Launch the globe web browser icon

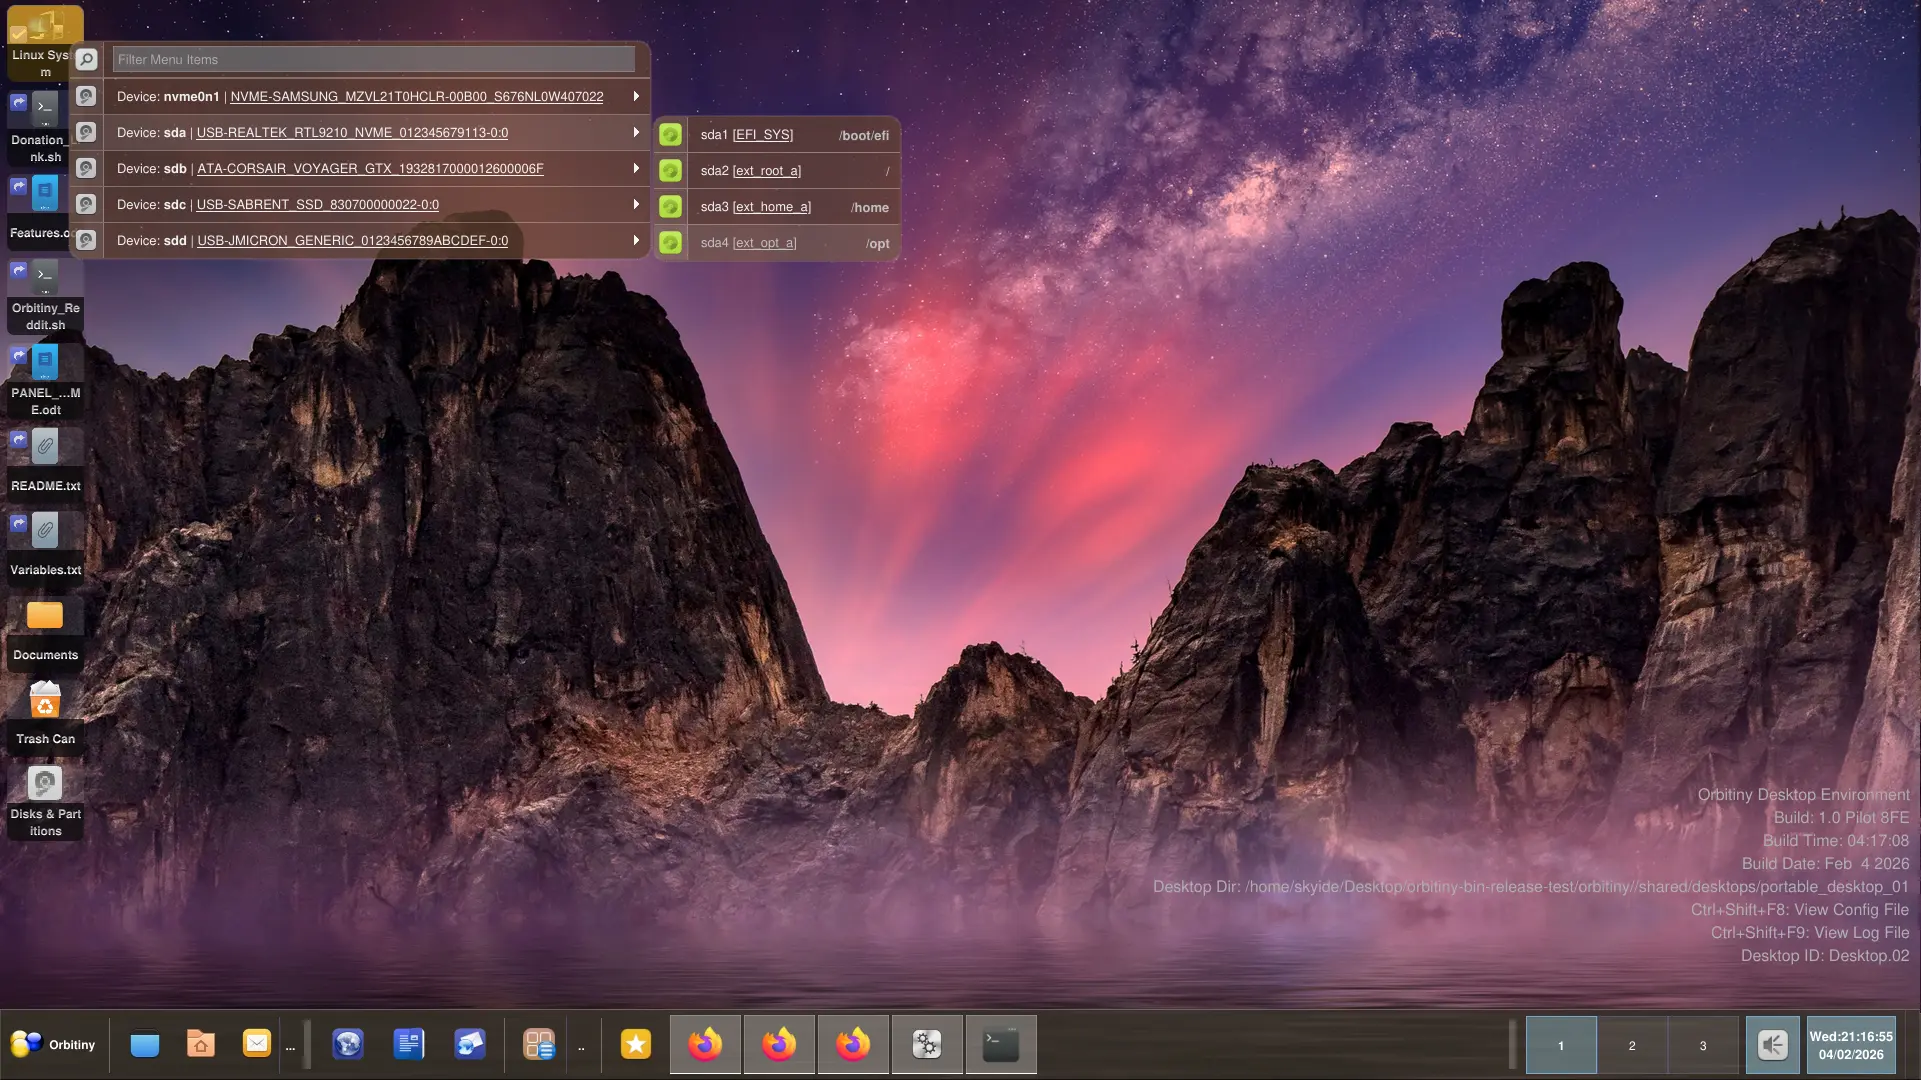tap(347, 1044)
